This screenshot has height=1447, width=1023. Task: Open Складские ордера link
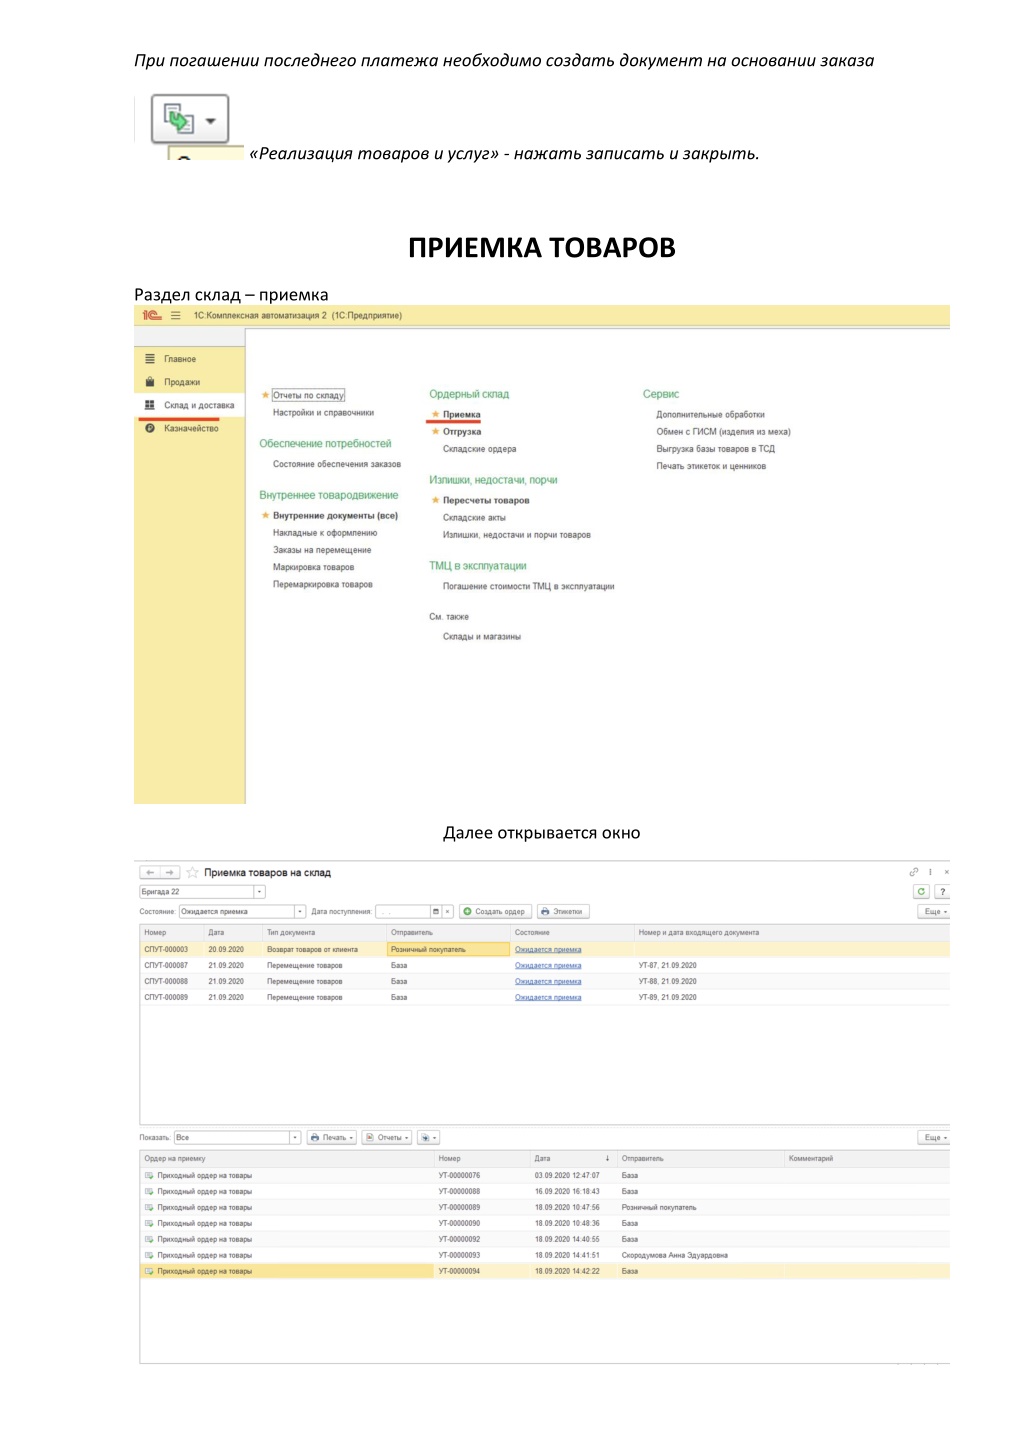coord(480,449)
